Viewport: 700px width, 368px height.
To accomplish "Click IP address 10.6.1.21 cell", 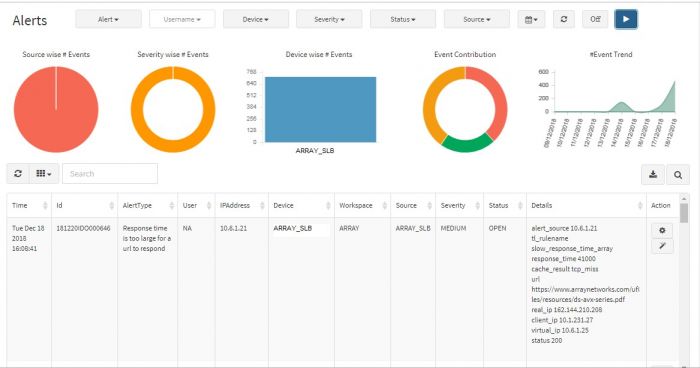I will (x=233, y=228).
